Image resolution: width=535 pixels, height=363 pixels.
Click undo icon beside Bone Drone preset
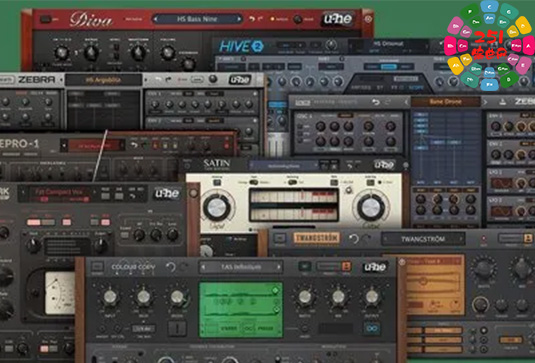point(376,102)
